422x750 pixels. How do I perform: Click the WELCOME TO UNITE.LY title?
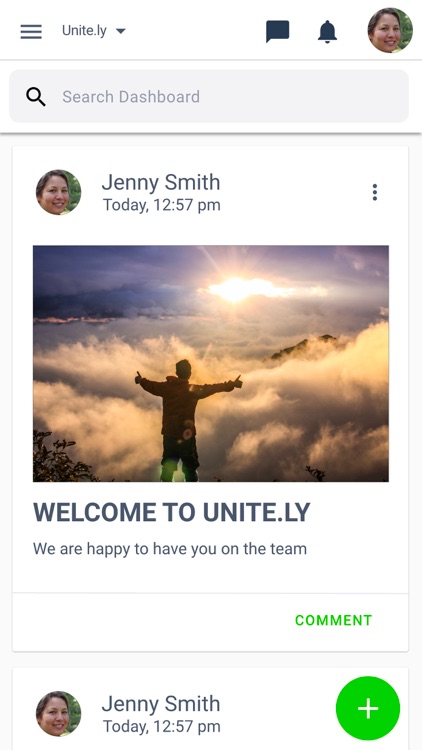pyautogui.click(x=172, y=513)
